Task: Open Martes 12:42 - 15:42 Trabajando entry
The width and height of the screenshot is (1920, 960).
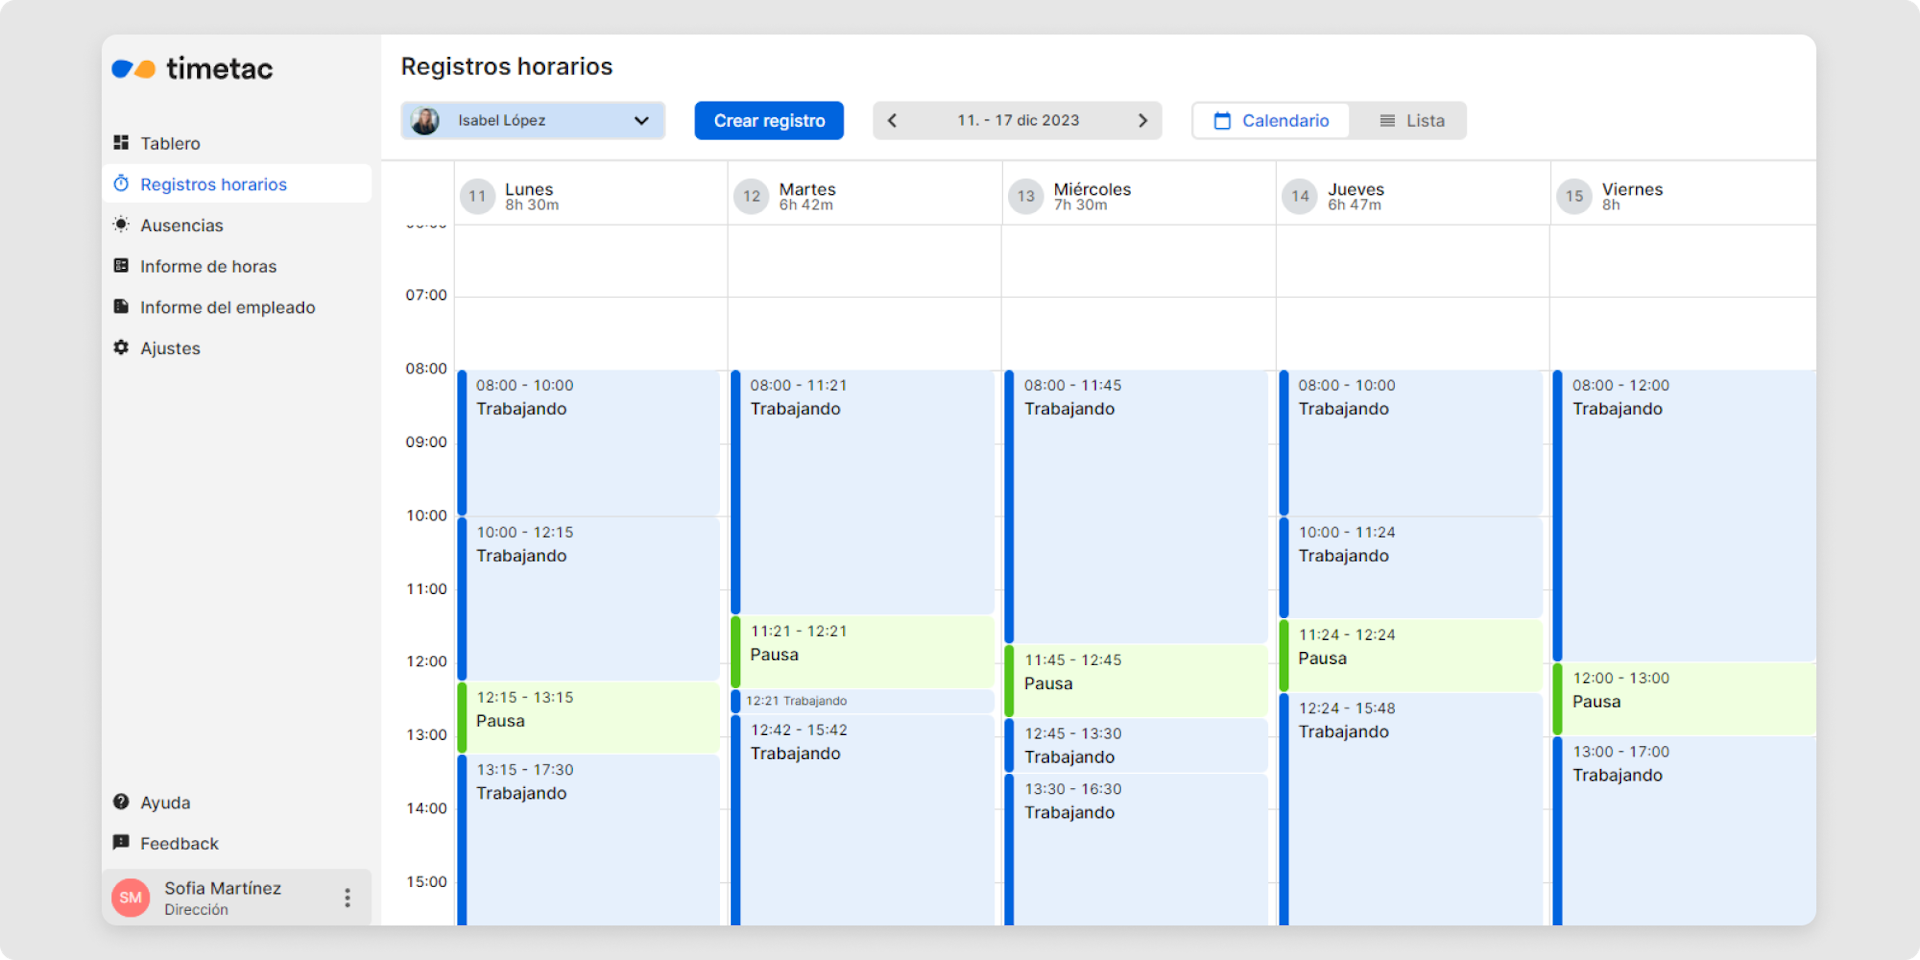Action: click(863, 820)
